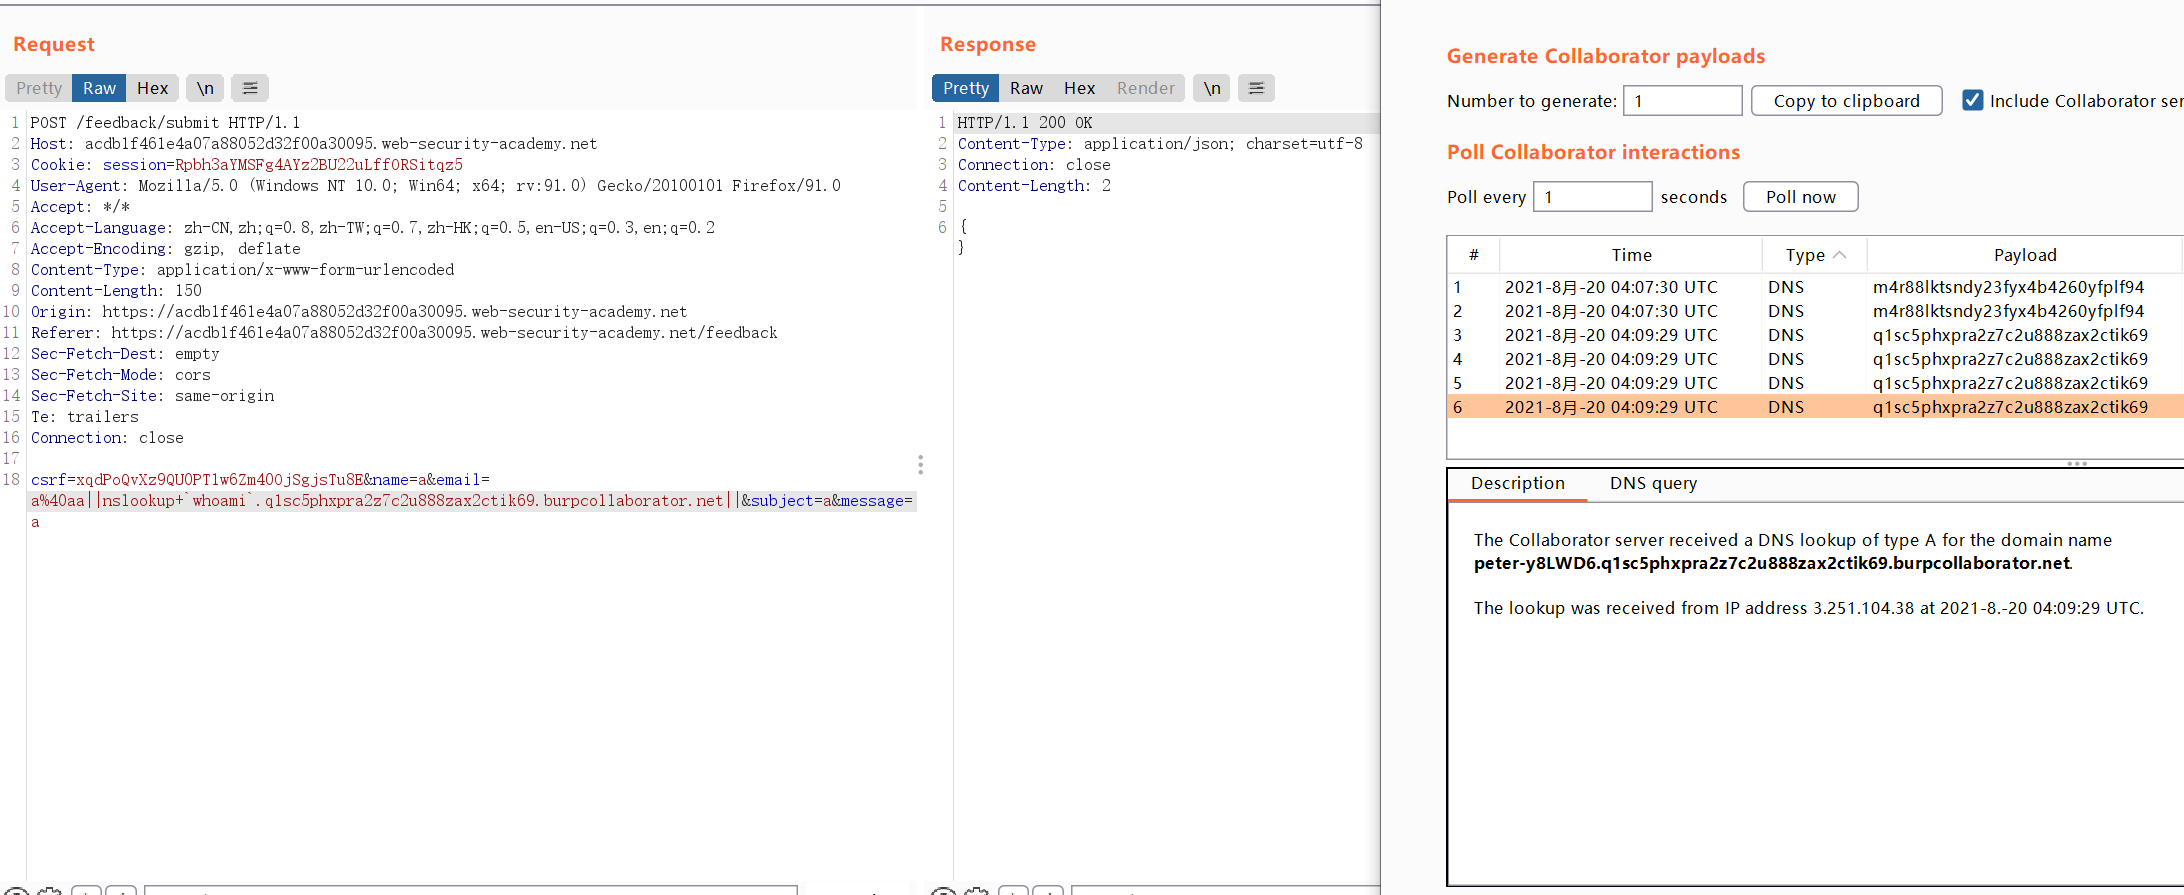
Task: Select interaction row 4 in the Collaborator table
Action: click(1815, 359)
